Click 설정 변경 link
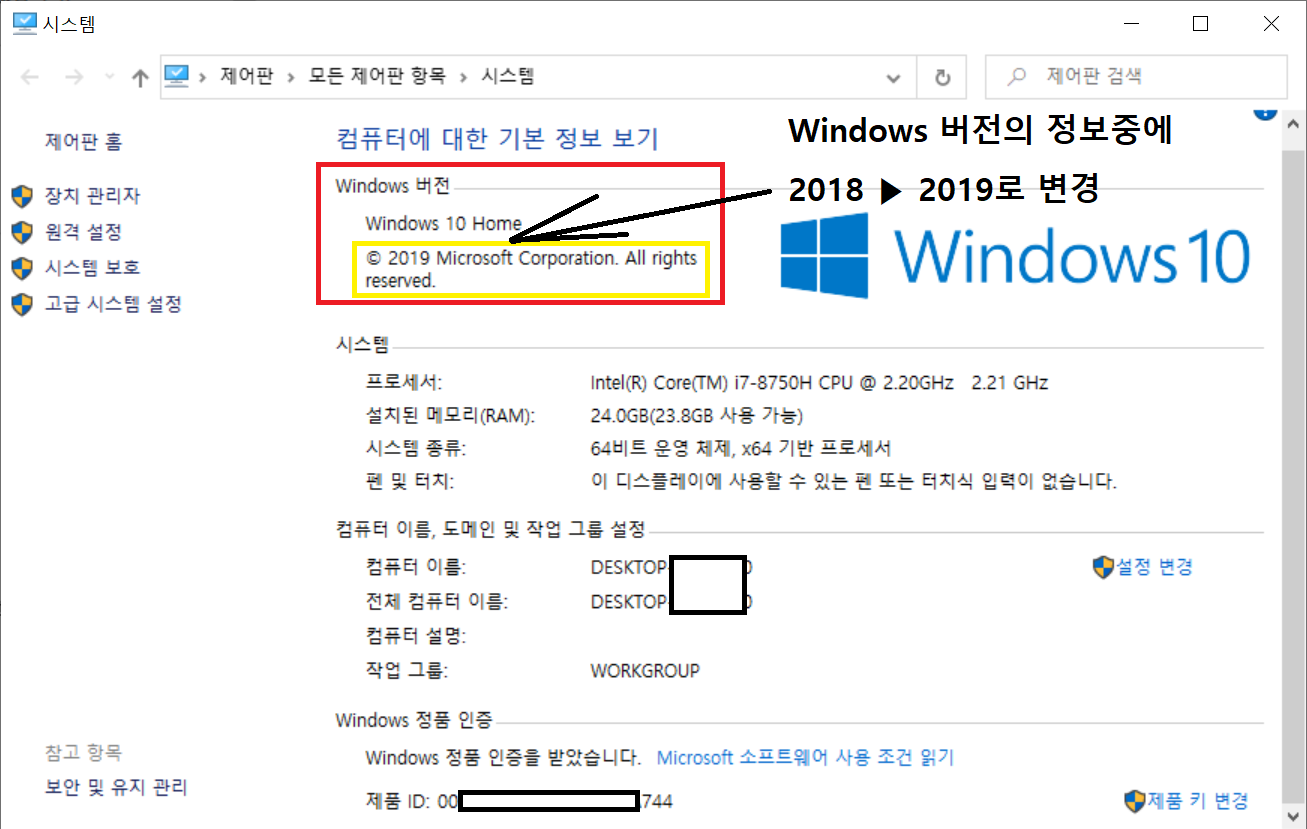The height and width of the screenshot is (829, 1307). tap(1154, 567)
